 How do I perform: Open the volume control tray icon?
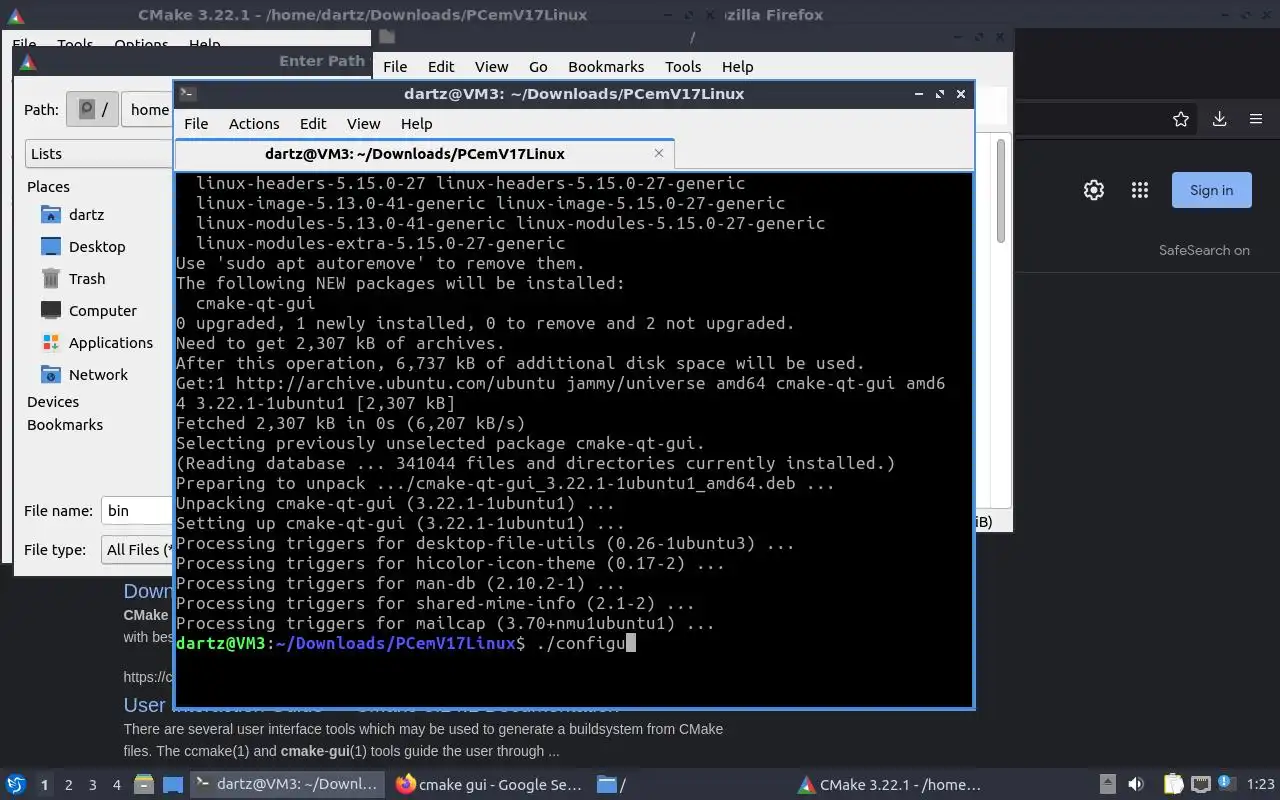(x=1136, y=784)
